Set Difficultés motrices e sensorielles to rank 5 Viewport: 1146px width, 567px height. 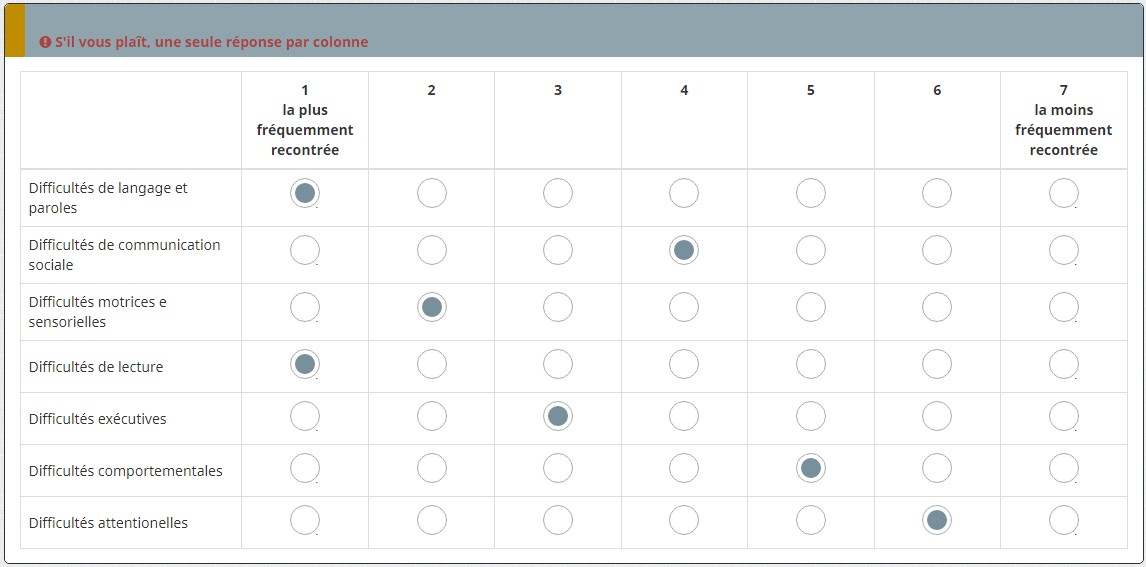coord(811,307)
